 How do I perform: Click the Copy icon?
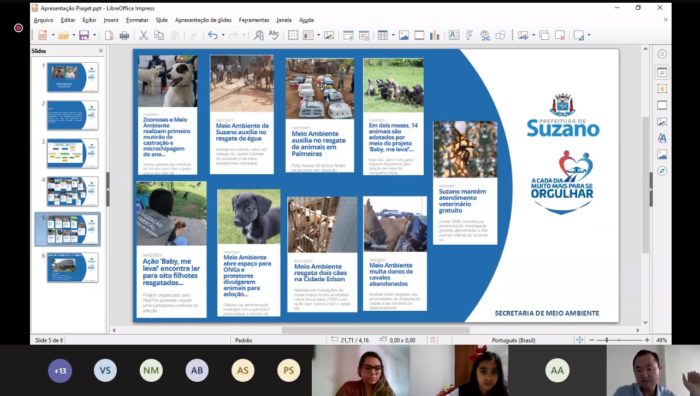click(x=159, y=35)
